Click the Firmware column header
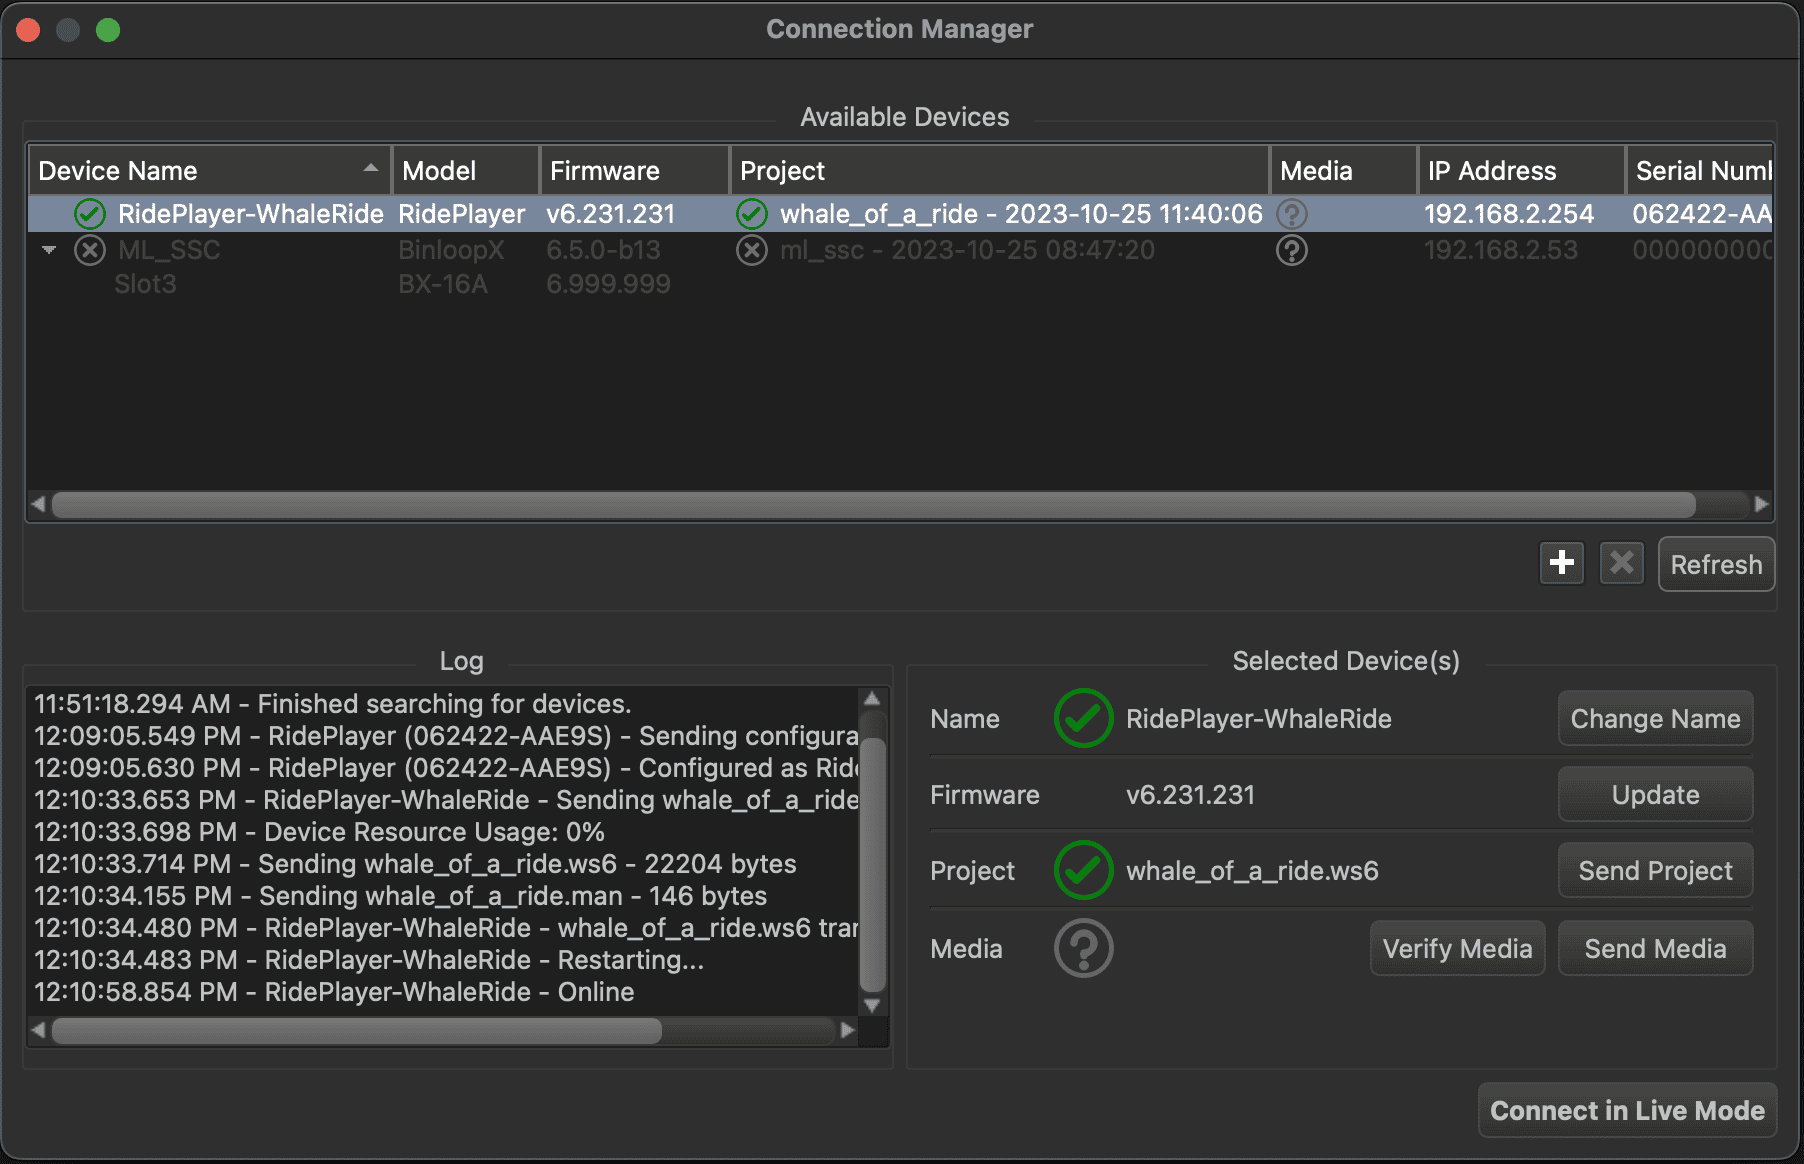Viewport: 1804px width, 1164px height. (x=633, y=171)
